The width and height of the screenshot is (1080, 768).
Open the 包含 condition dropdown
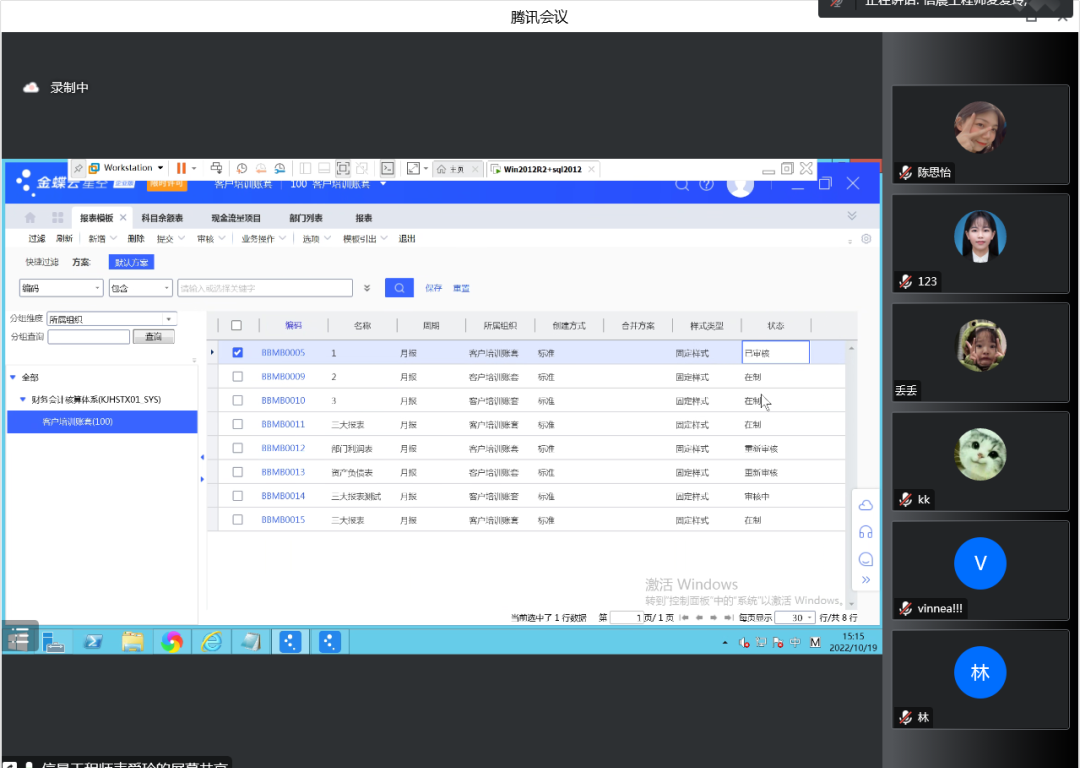pyautogui.click(x=167, y=288)
